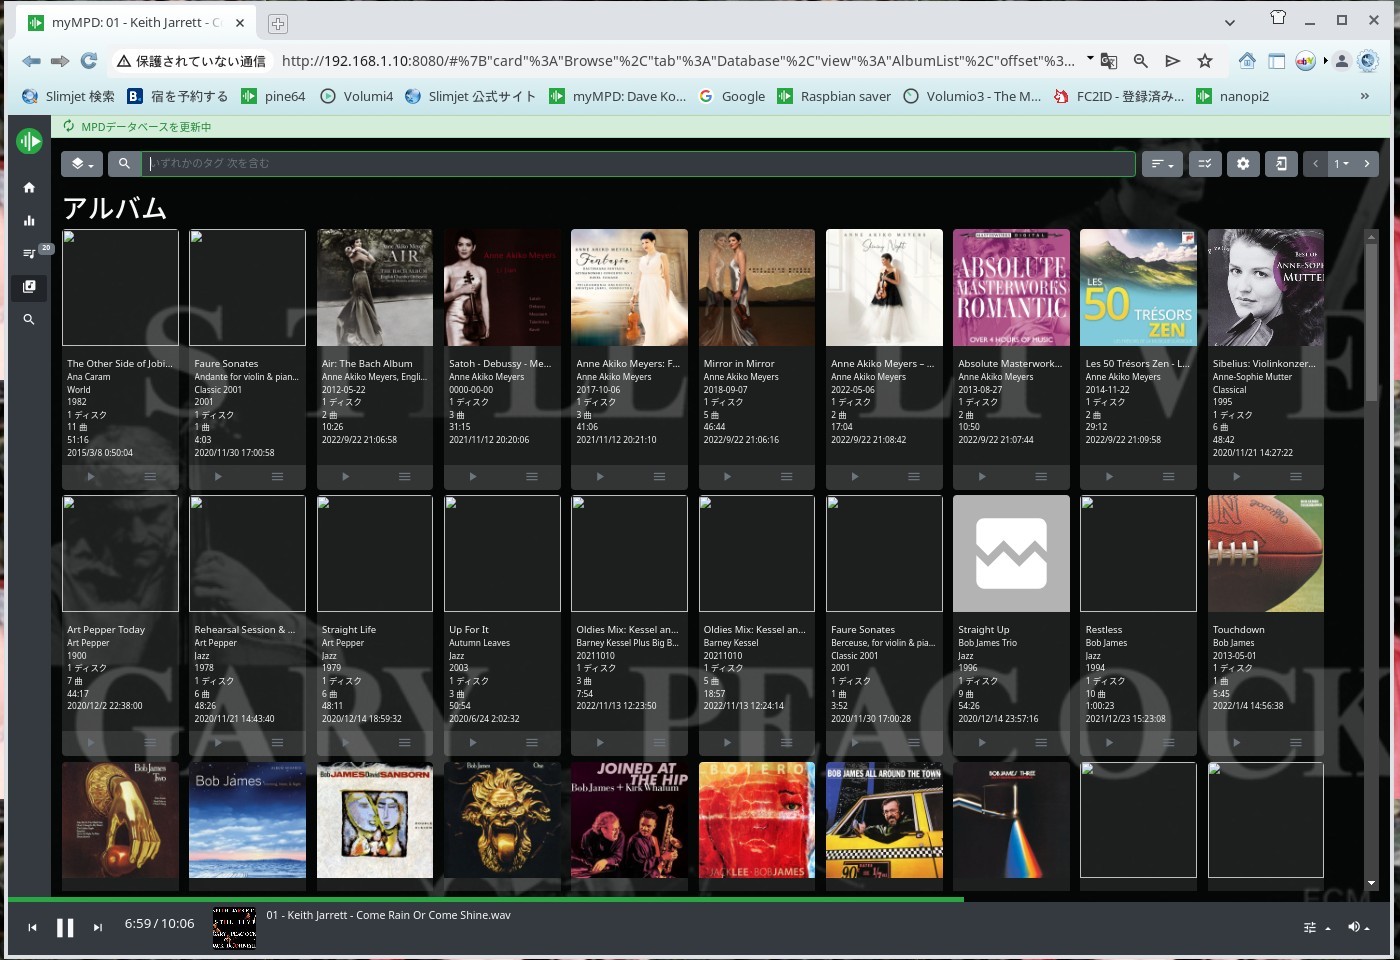
Task: Click the album tag search field
Action: click(x=640, y=164)
